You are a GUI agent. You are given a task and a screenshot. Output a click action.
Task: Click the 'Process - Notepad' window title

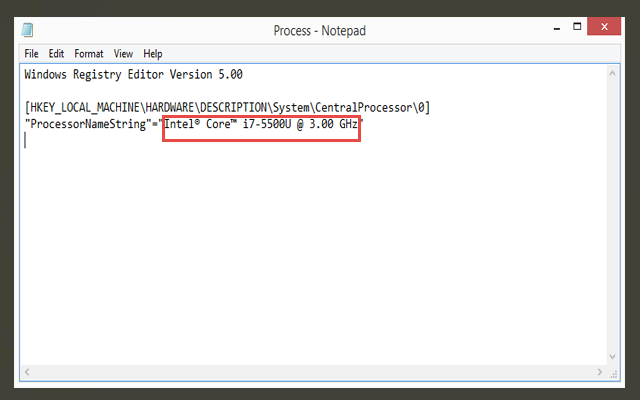tap(320, 31)
